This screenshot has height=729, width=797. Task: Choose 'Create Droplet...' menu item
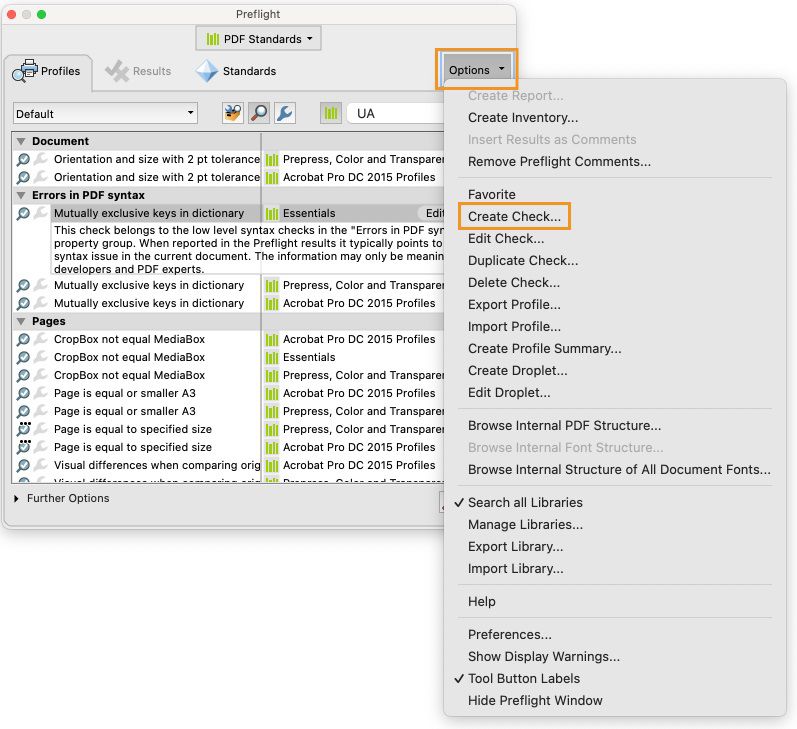point(517,371)
